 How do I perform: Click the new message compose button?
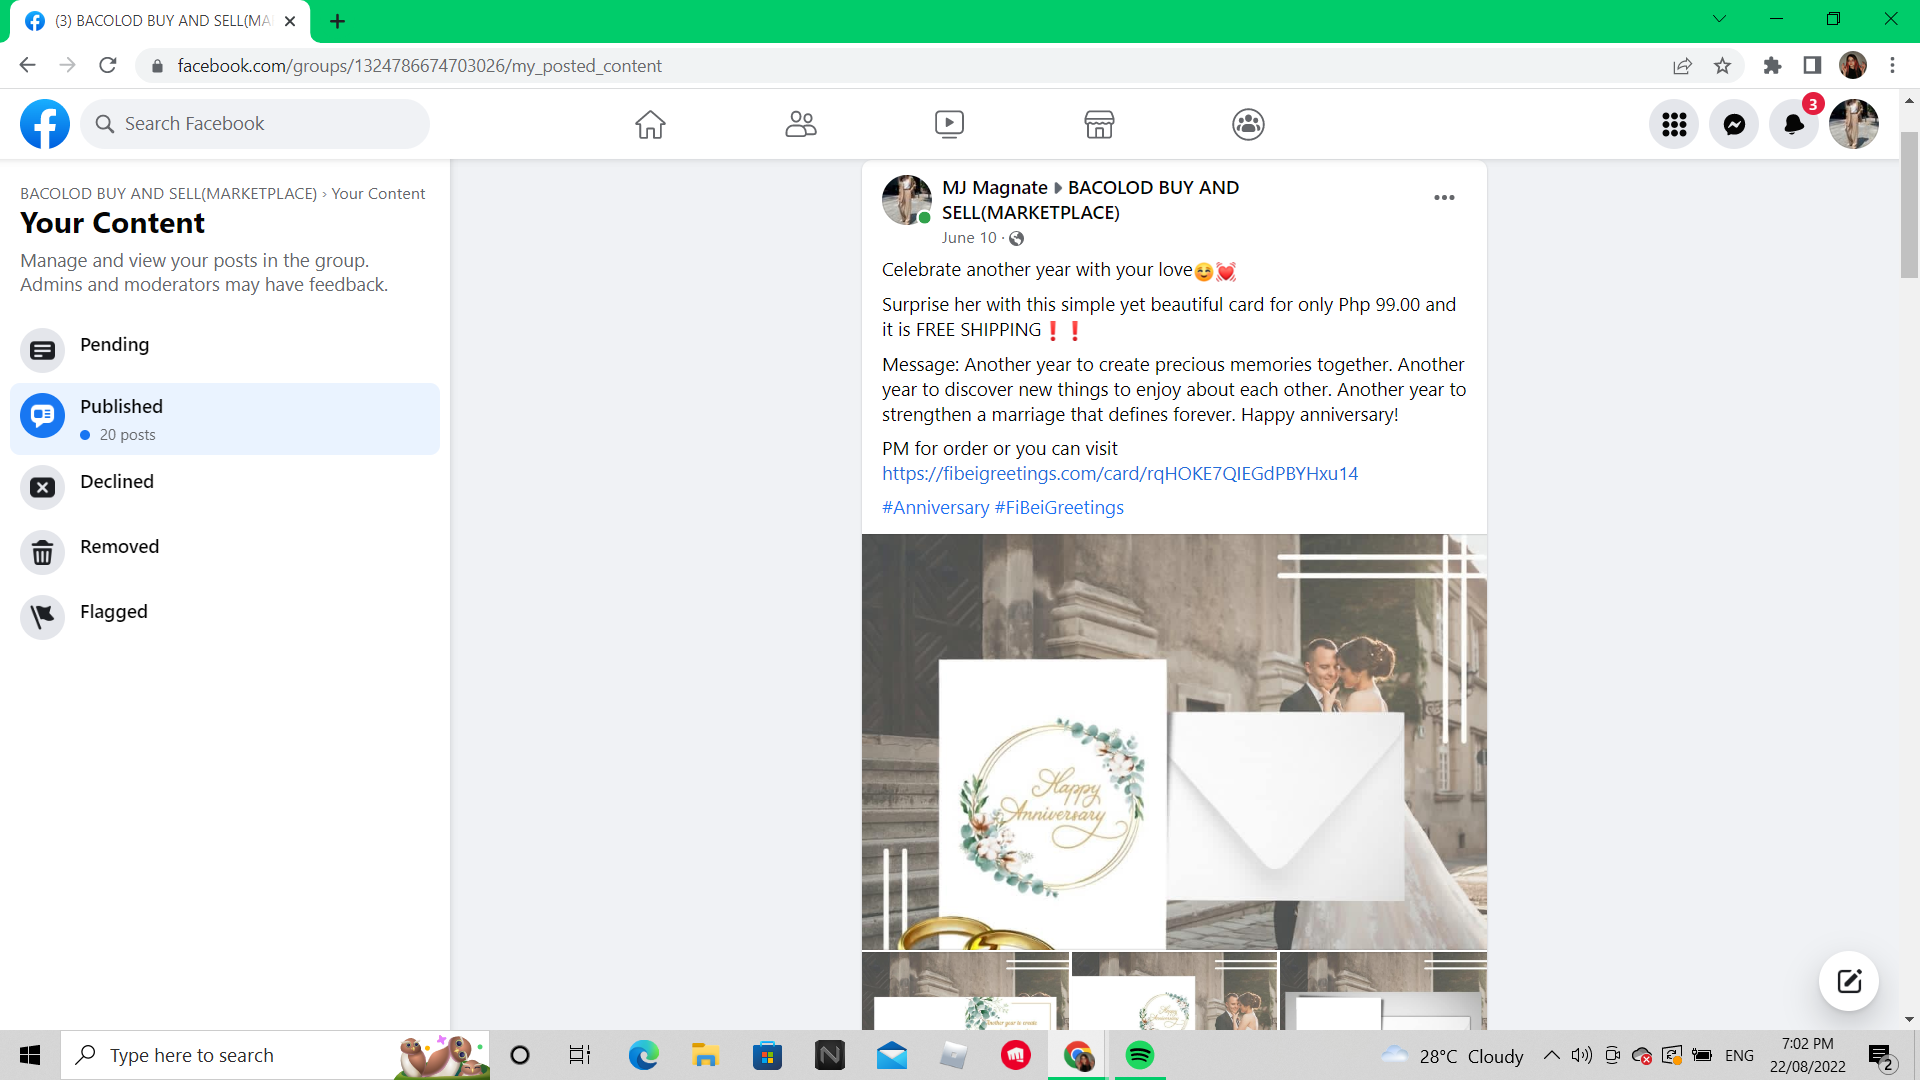pos(1849,981)
